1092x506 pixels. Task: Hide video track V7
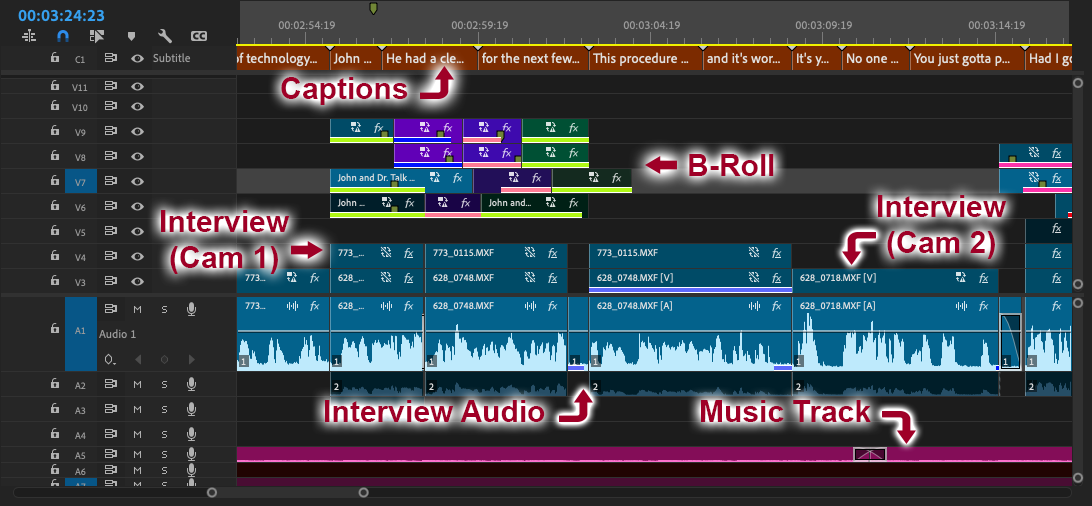[138, 181]
